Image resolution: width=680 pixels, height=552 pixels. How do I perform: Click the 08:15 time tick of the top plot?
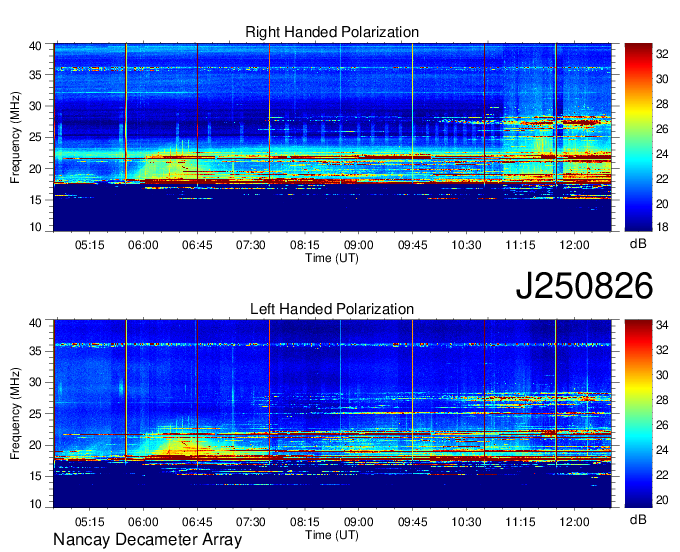304,245
